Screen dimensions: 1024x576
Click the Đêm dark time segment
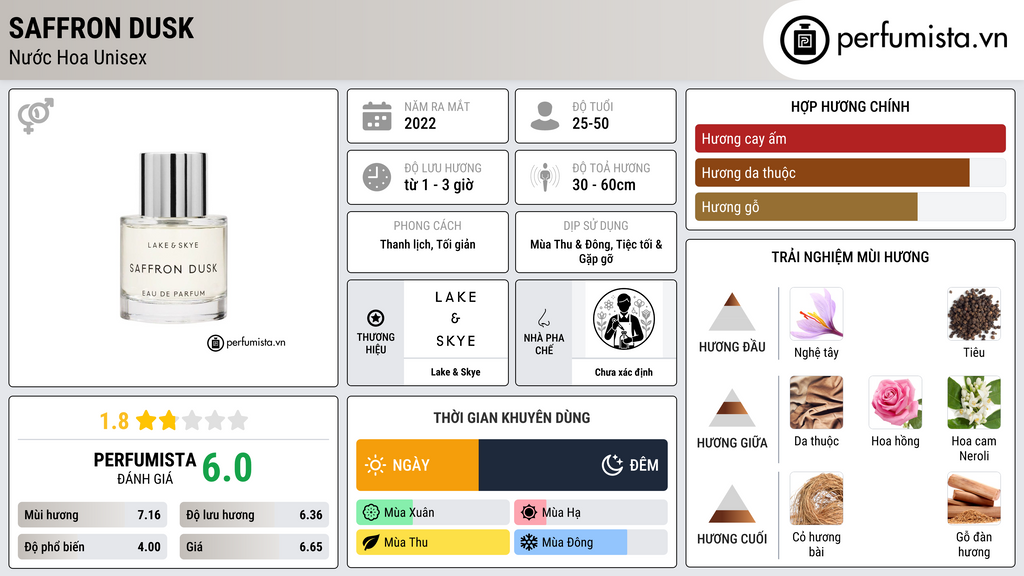pos(573,465)
